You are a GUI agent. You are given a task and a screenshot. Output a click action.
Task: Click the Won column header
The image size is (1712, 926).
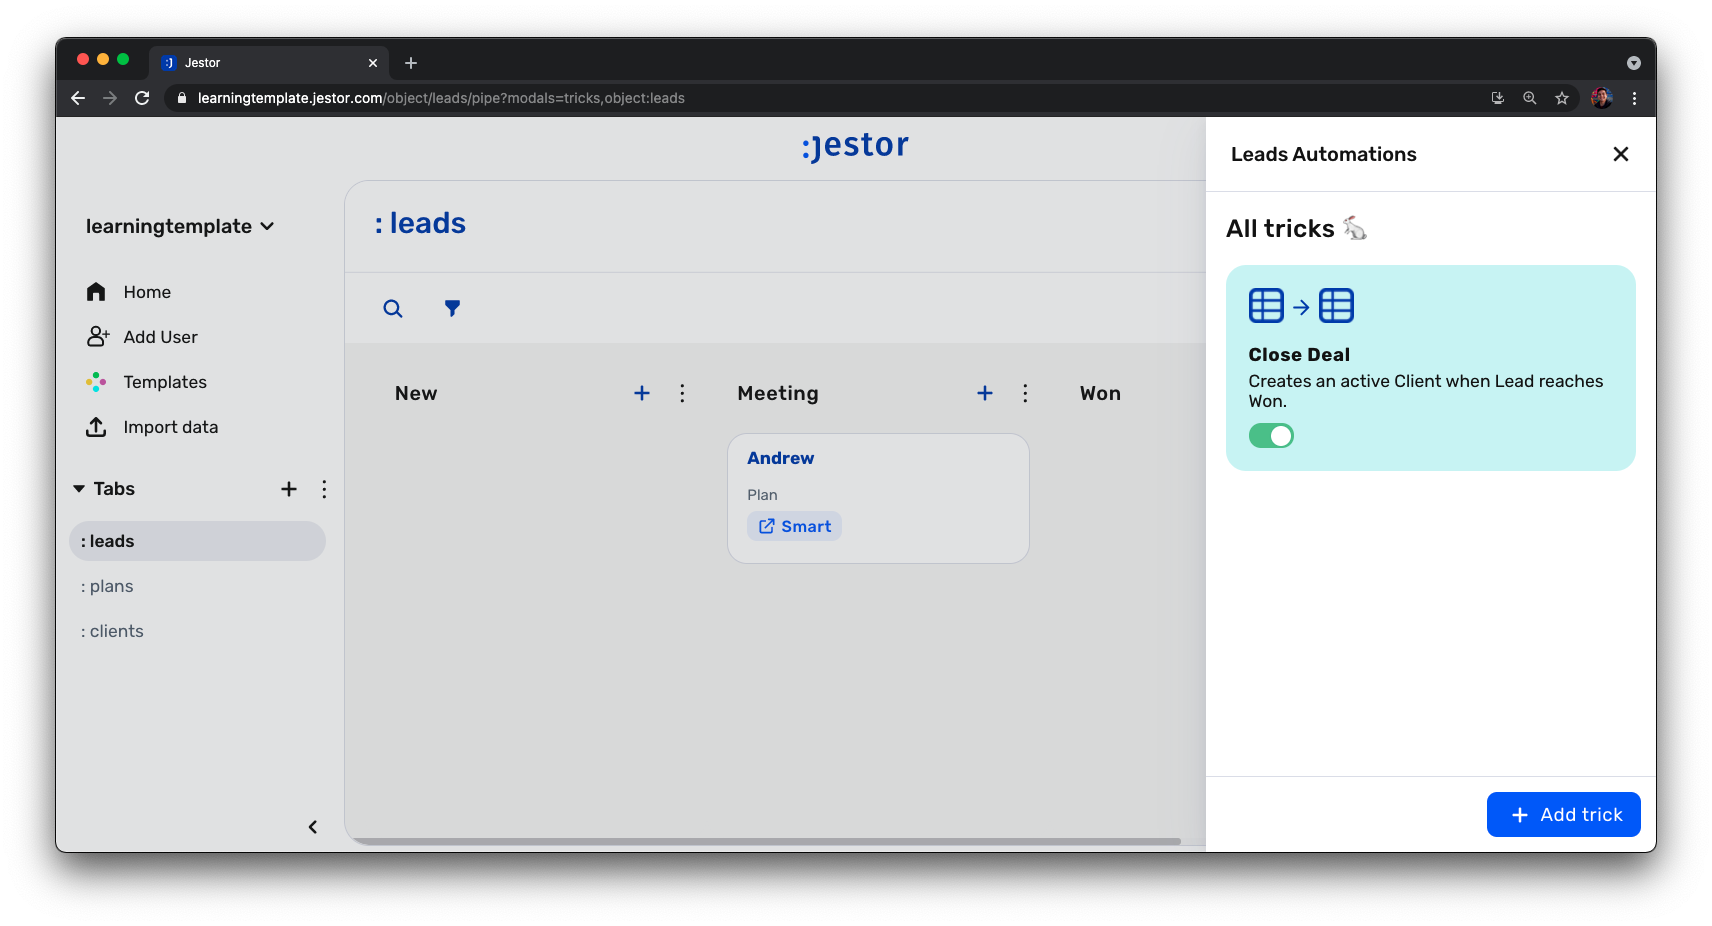(x=1100, y=393)
